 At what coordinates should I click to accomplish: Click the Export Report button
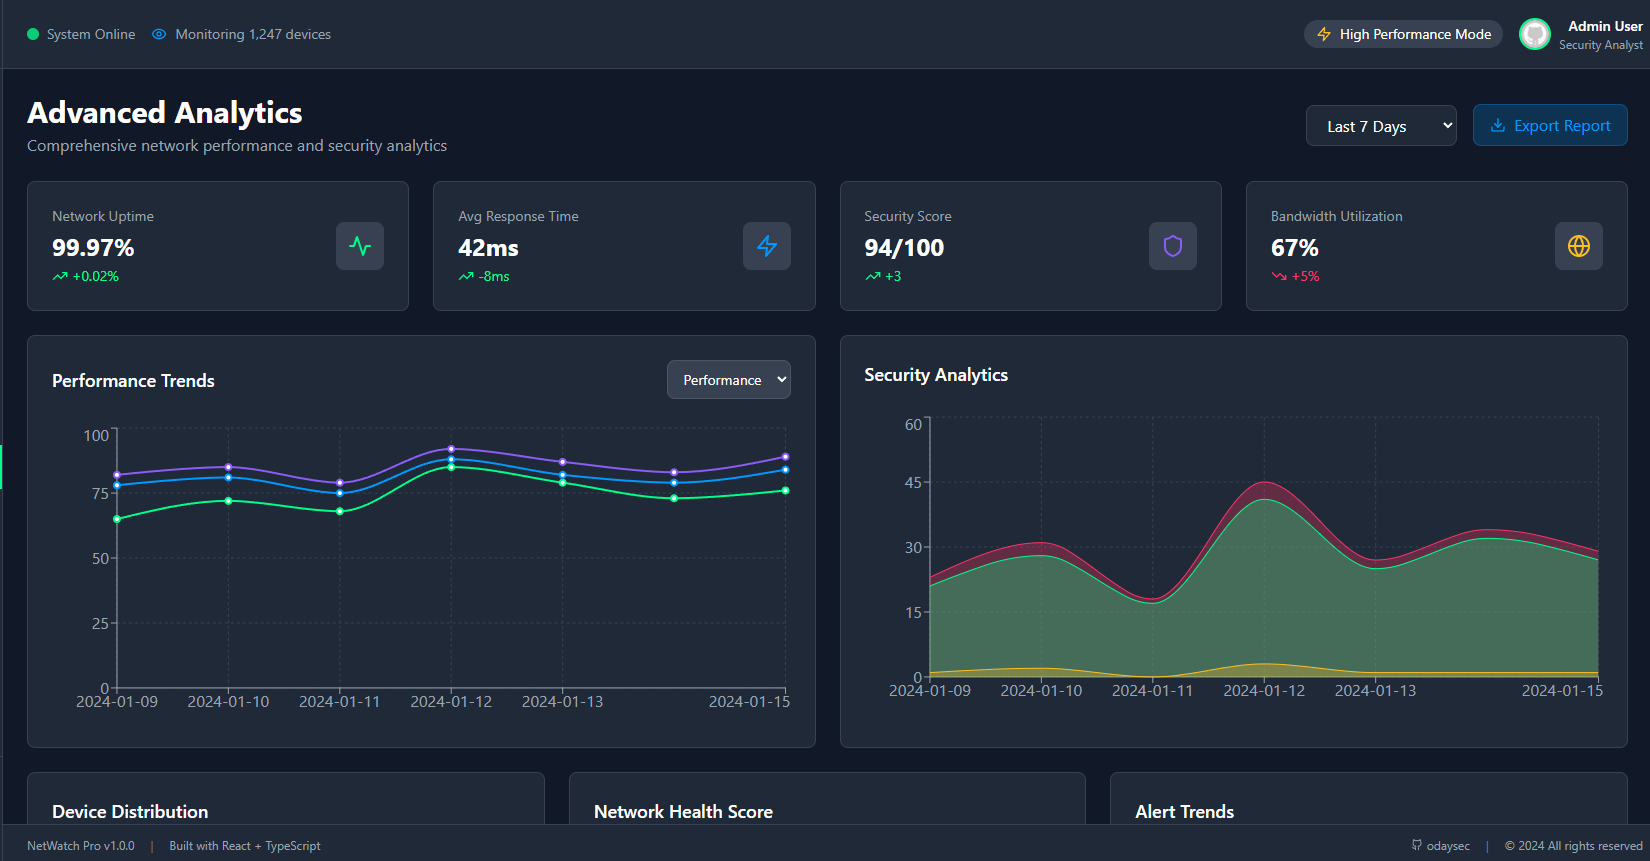[x=1550, y=126]
